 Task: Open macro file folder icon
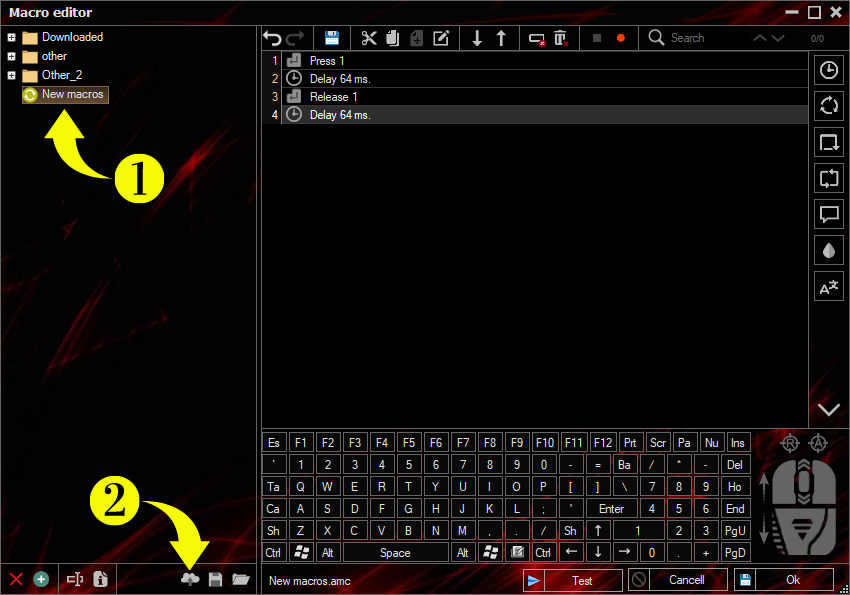tap(241, 579)
